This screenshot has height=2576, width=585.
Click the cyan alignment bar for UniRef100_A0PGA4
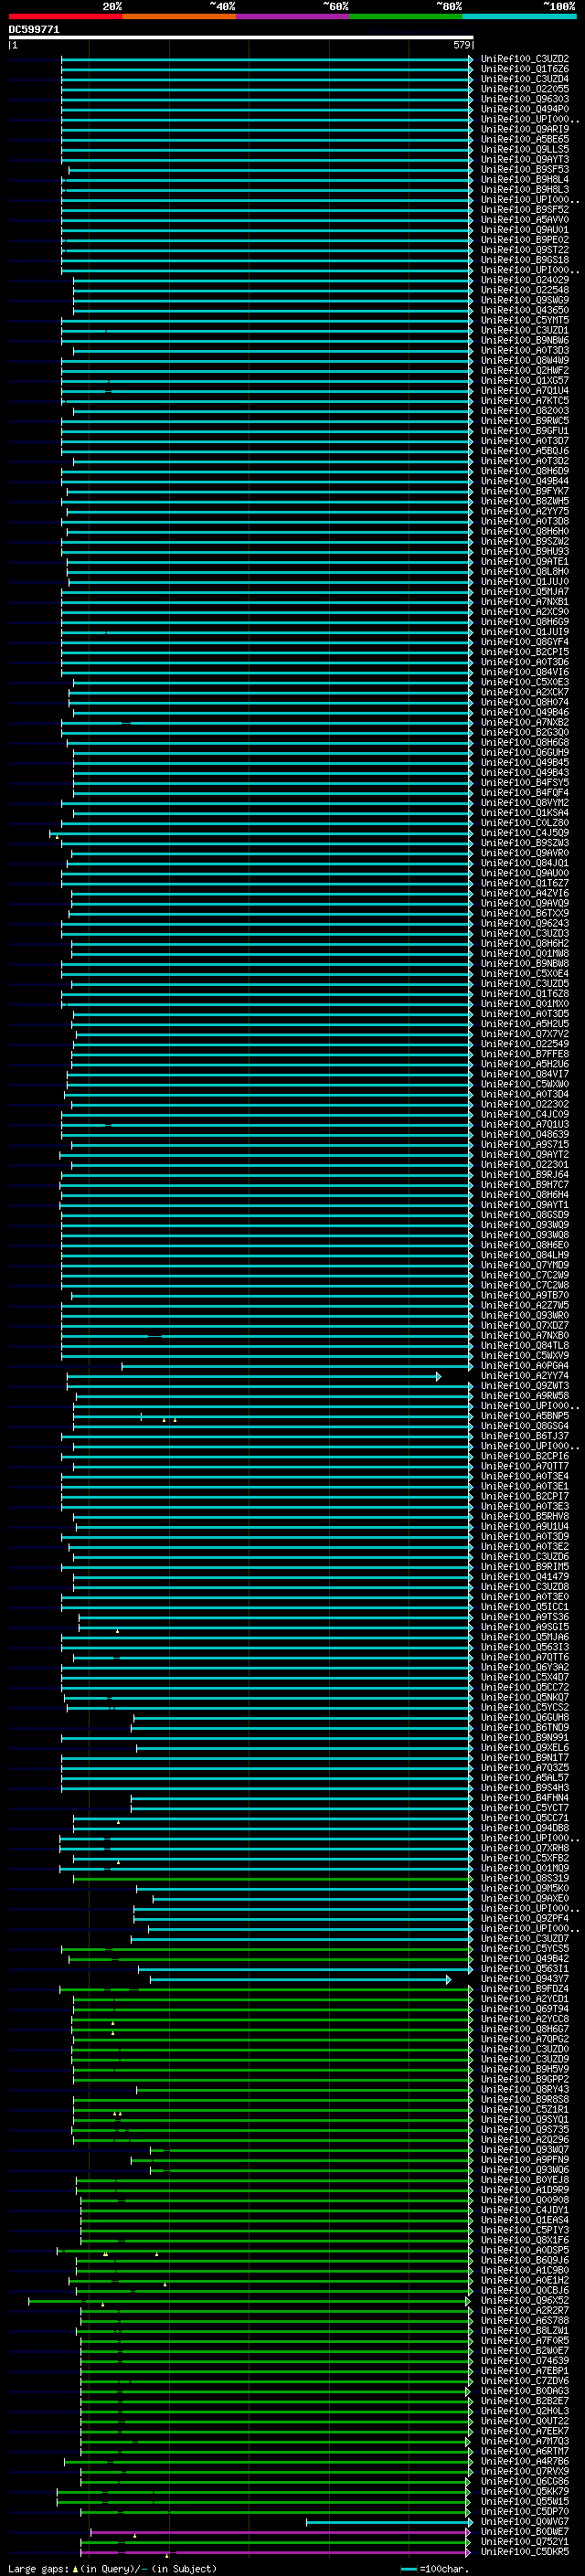click(297, 1366)
